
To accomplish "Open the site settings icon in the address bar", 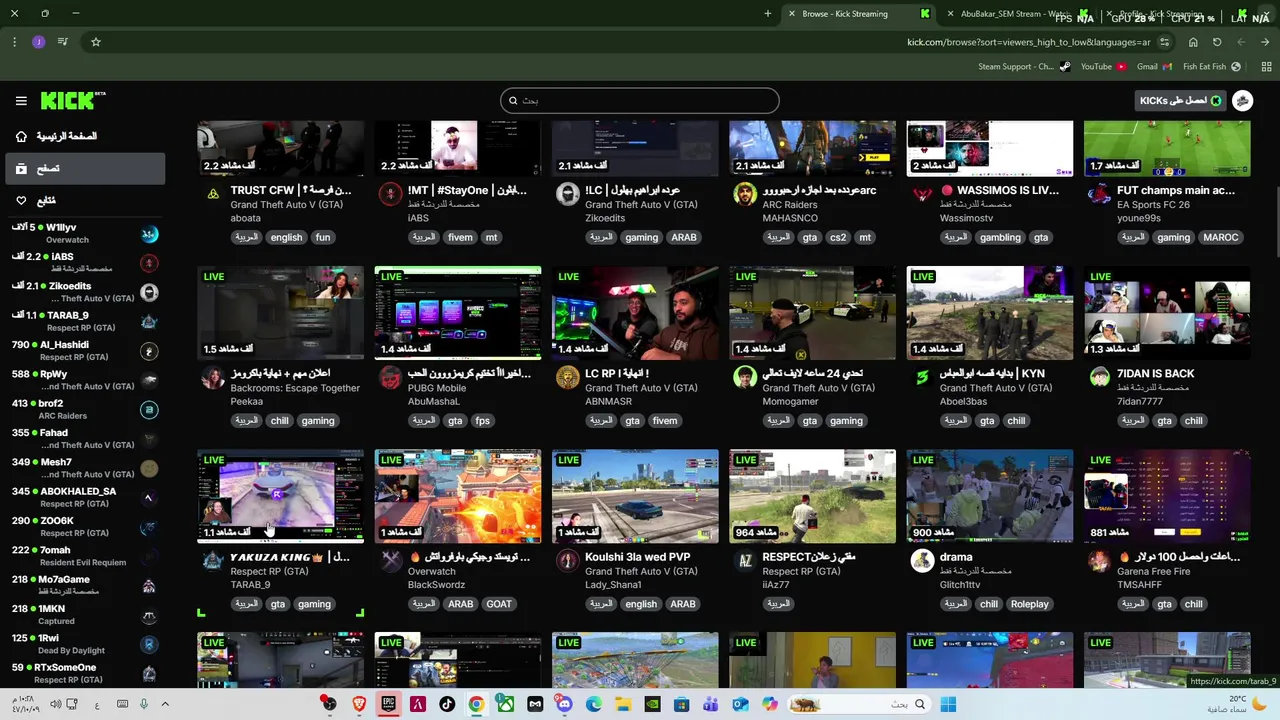I will coord(1165,42).
